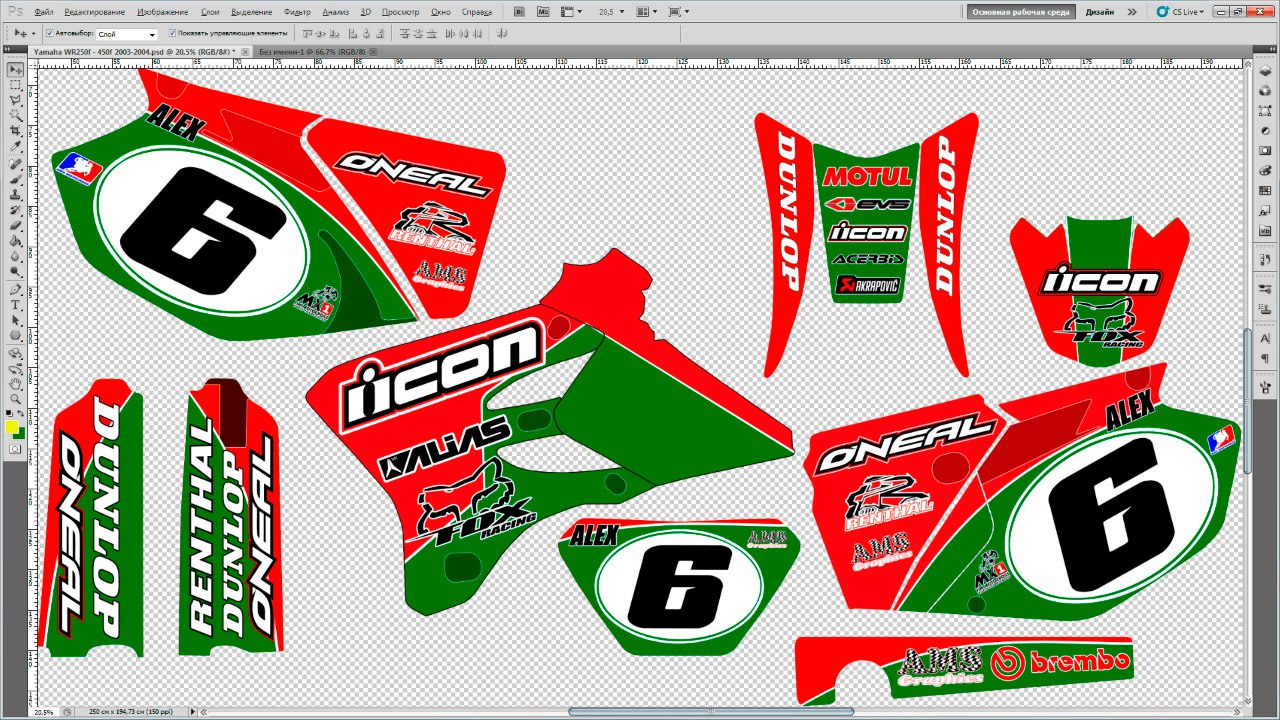
Task: Select the Eyedropper tool
Action: [x=16, y=147]
